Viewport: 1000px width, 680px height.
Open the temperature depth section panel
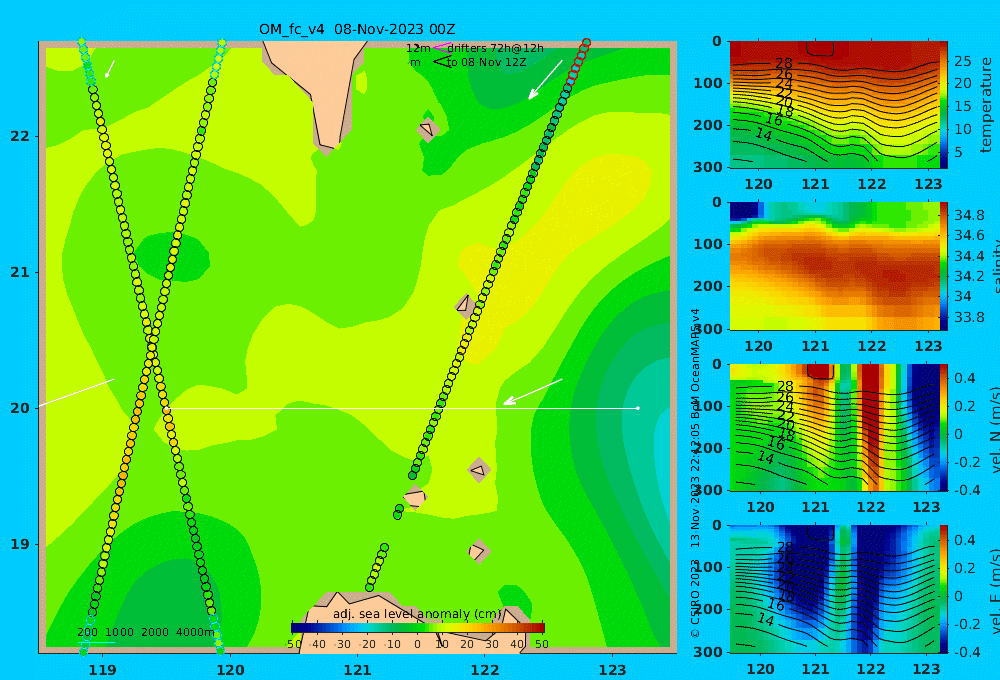(834, 105)
